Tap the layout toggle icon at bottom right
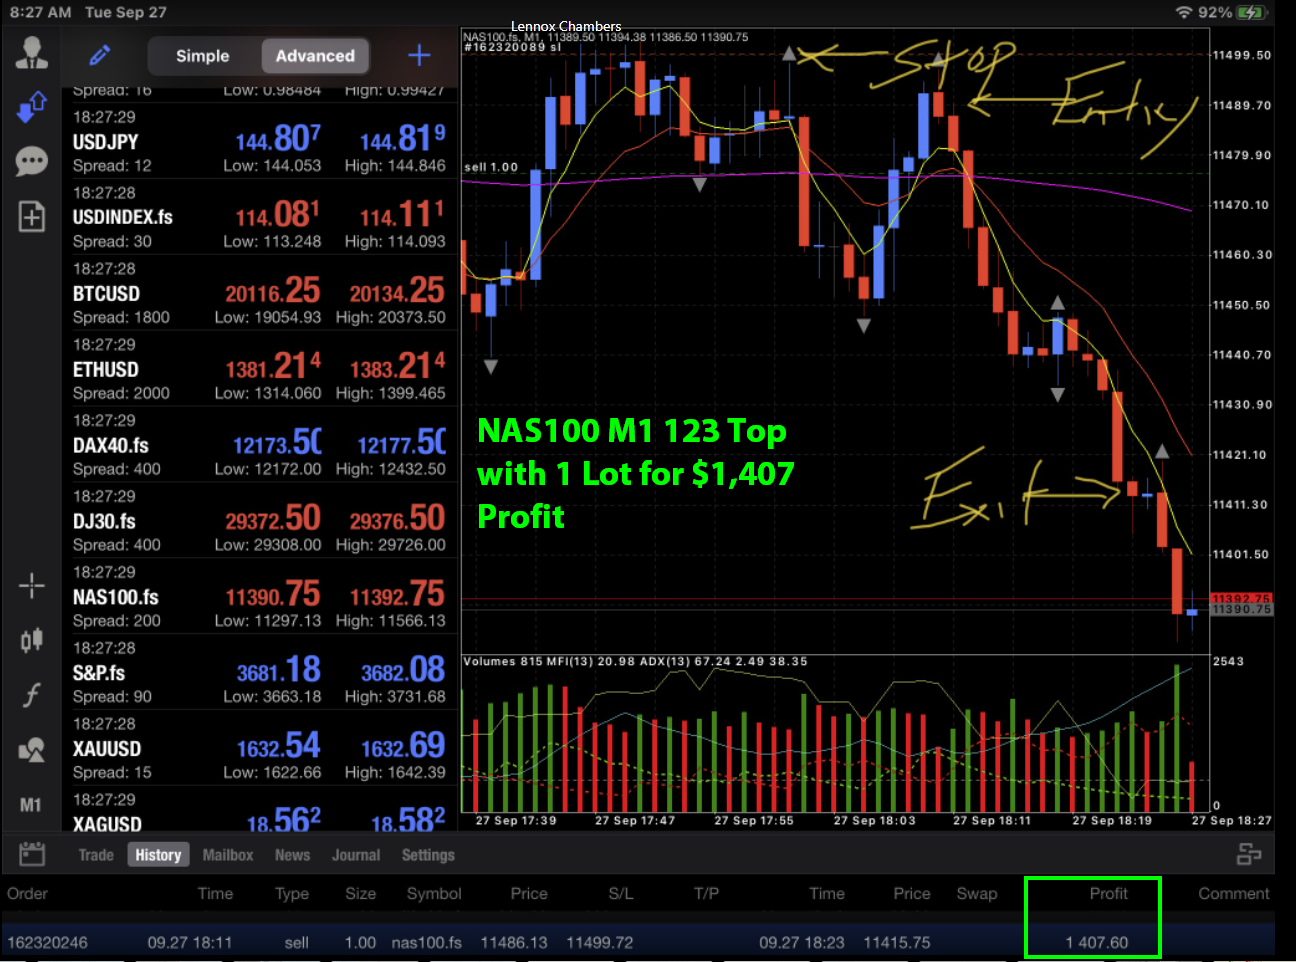 tap(1249, 854)
